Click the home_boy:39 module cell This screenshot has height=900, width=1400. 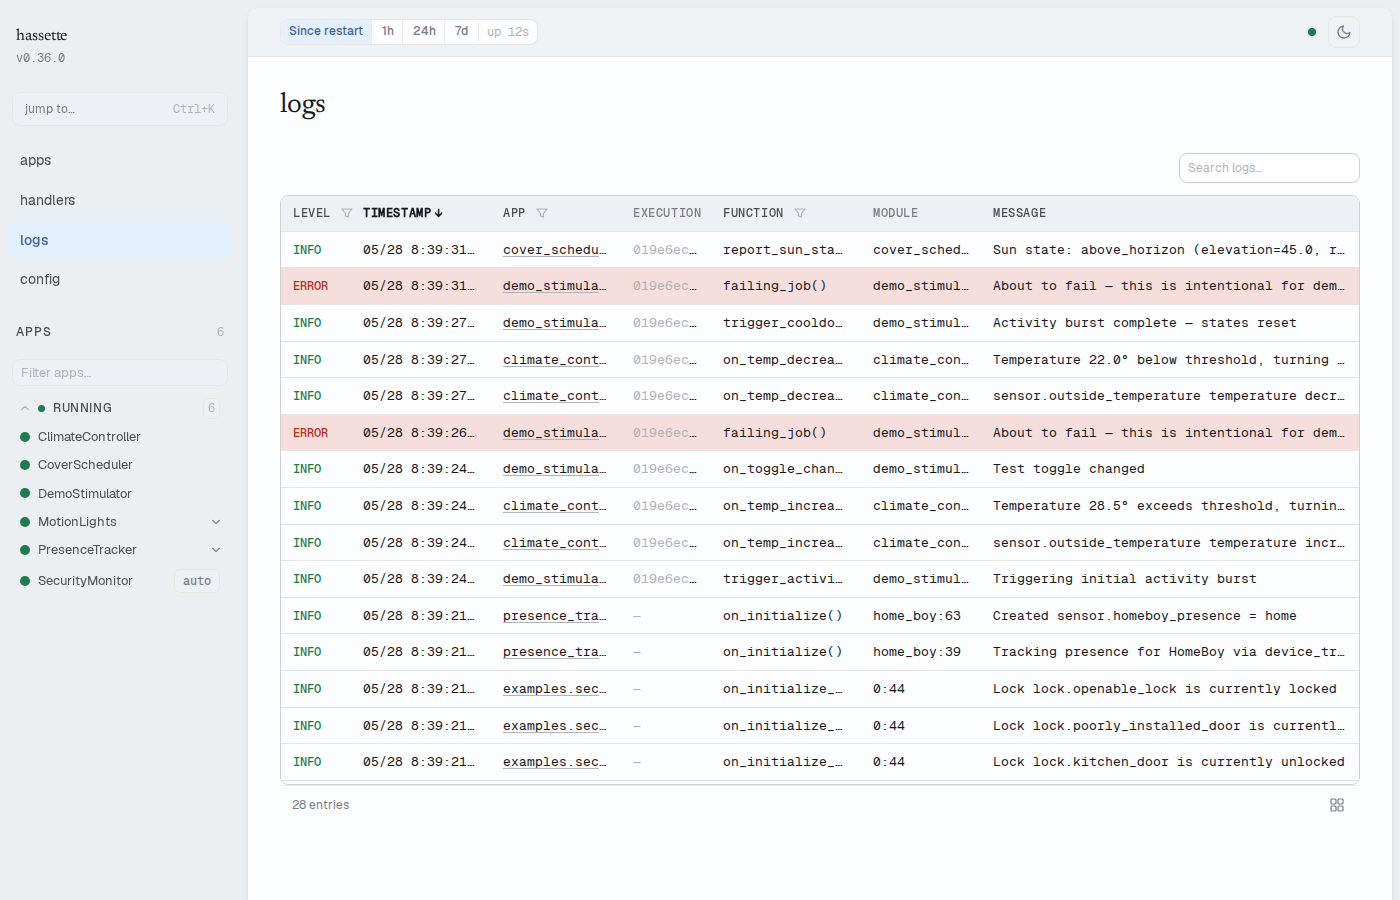916,652
